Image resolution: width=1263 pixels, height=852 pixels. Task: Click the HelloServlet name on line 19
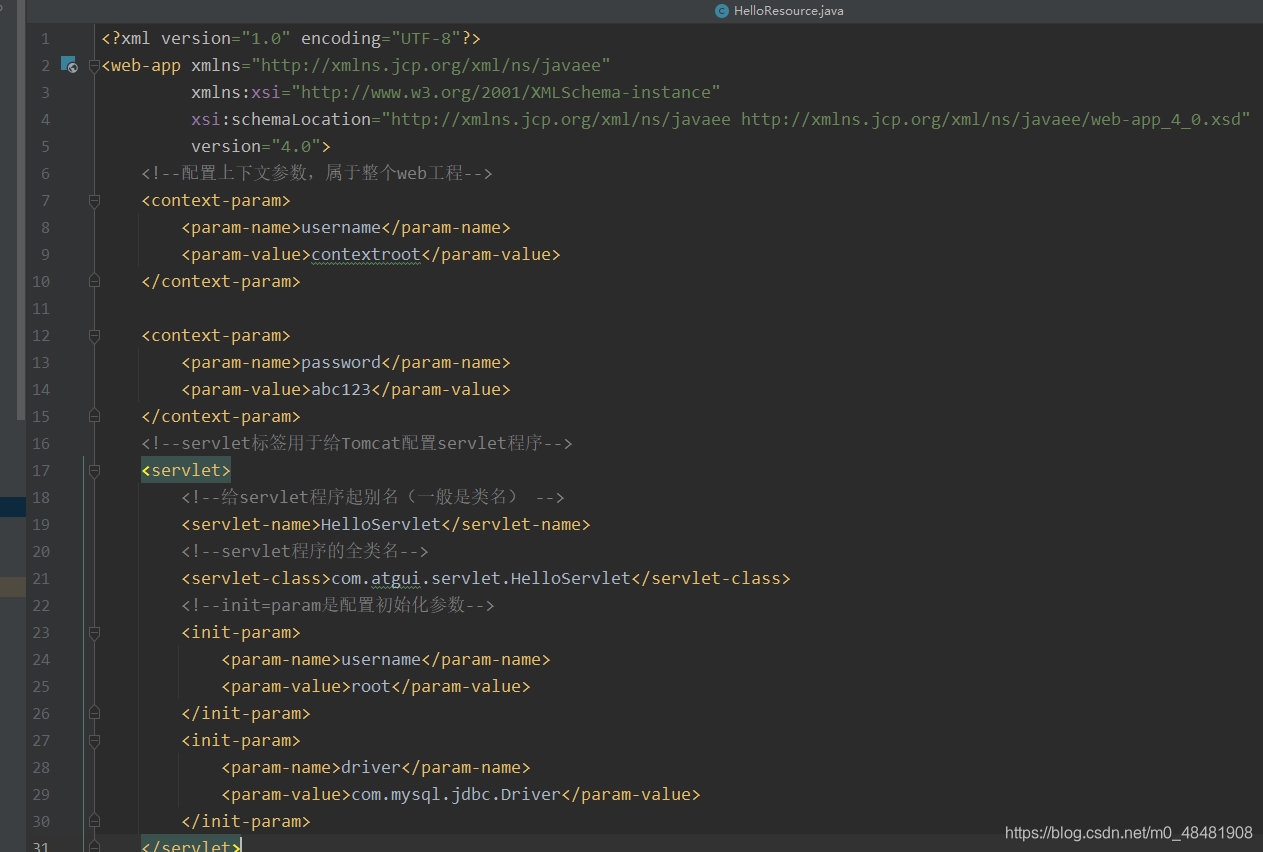pos(381,524)
